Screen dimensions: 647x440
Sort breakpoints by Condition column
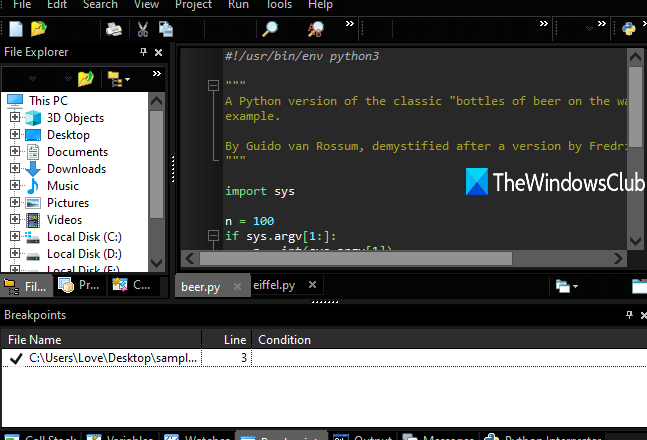tap(449, 340)
